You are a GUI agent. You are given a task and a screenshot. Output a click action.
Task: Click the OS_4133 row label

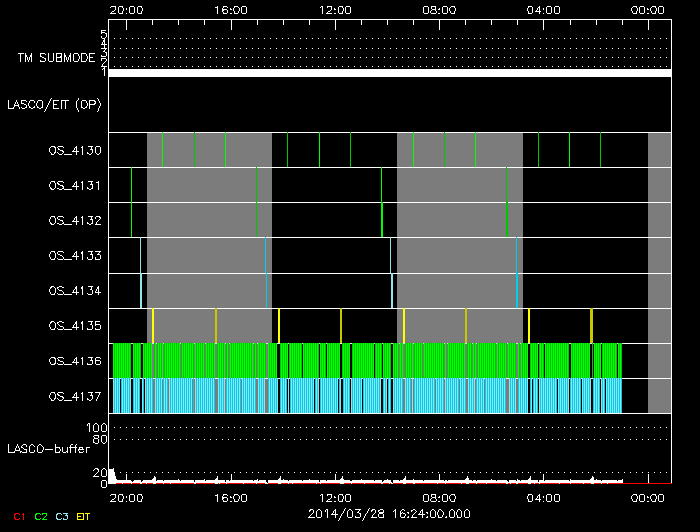(74, 256)
